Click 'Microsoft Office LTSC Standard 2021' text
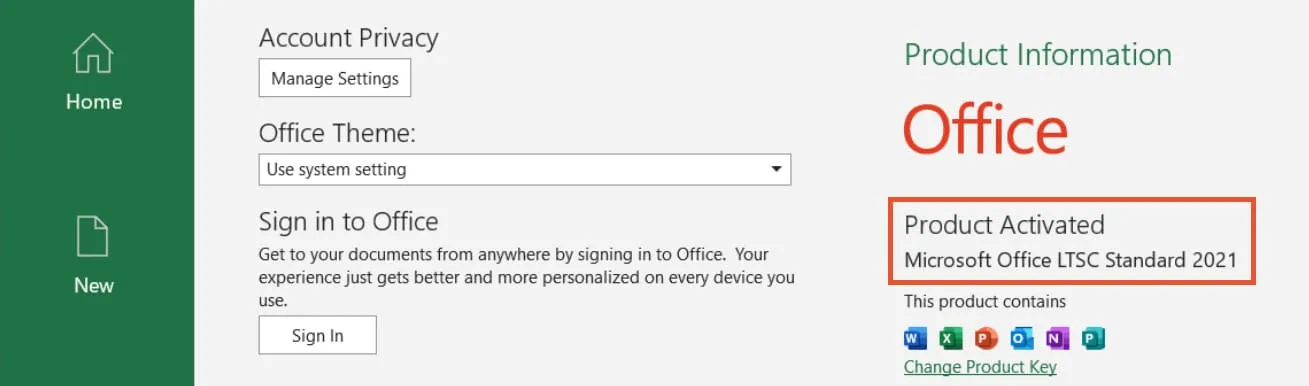1309x386 pixels. click(1070, 260)
